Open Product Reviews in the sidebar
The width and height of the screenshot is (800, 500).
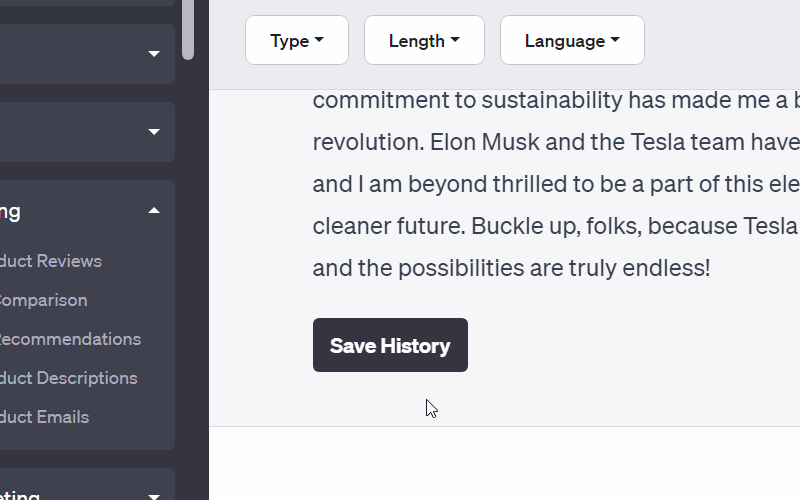(50, 261)
